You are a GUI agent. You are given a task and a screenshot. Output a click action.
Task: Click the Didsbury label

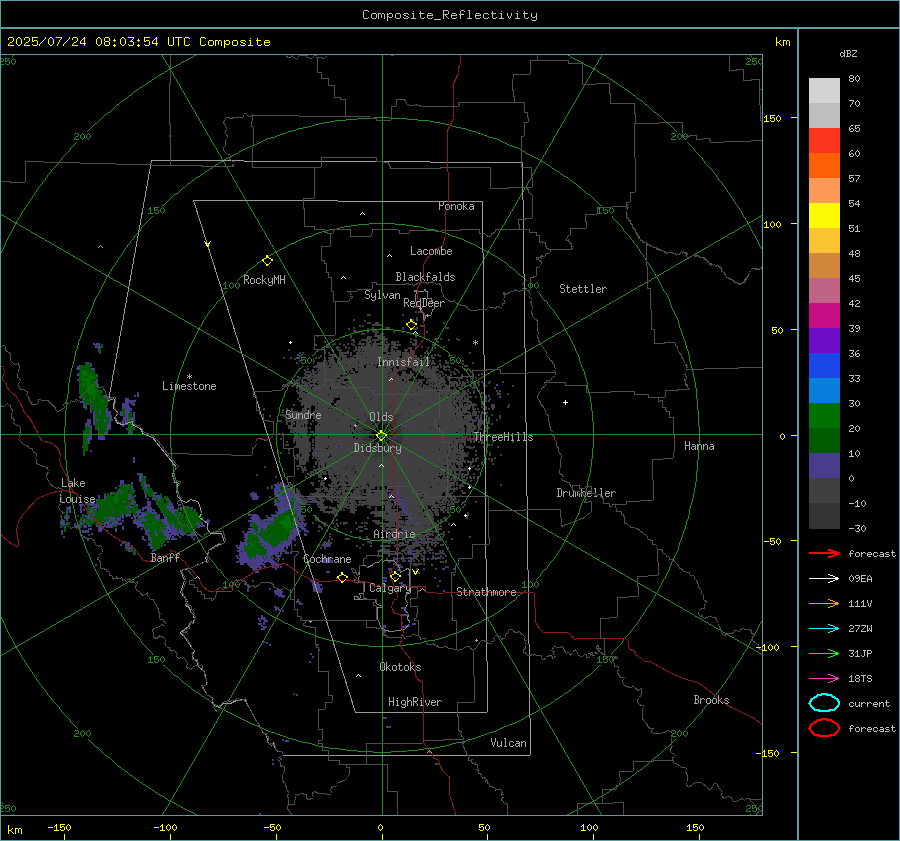click(377, 448)
